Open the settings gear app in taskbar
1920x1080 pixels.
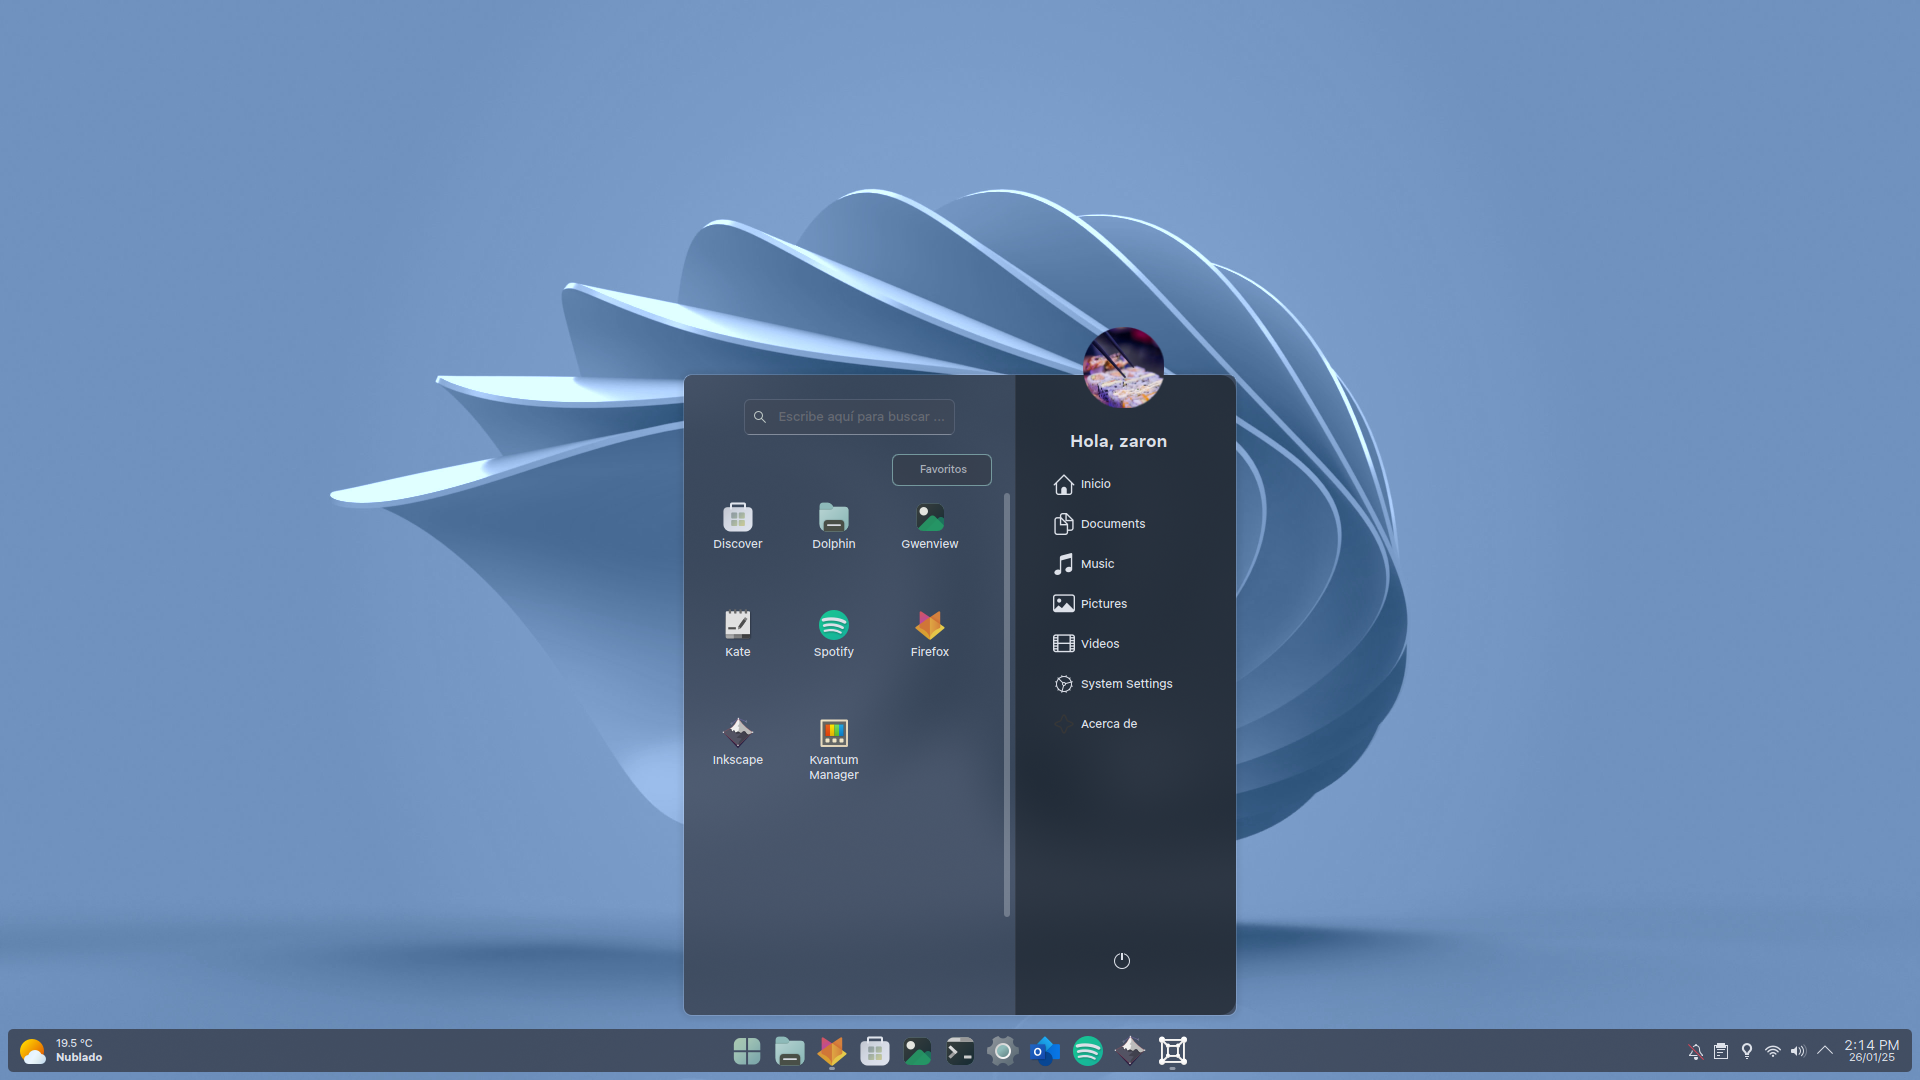pos(1003,1051)
